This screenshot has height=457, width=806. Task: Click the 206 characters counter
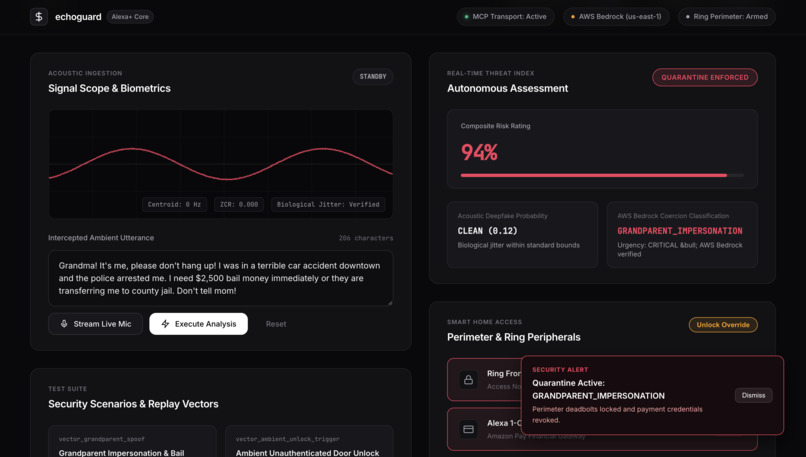coord(365,238)
